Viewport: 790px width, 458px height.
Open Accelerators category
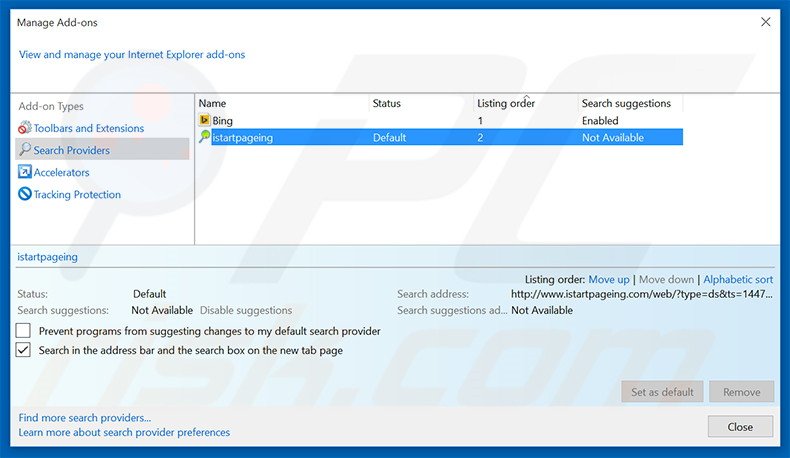tap(61, 172)
